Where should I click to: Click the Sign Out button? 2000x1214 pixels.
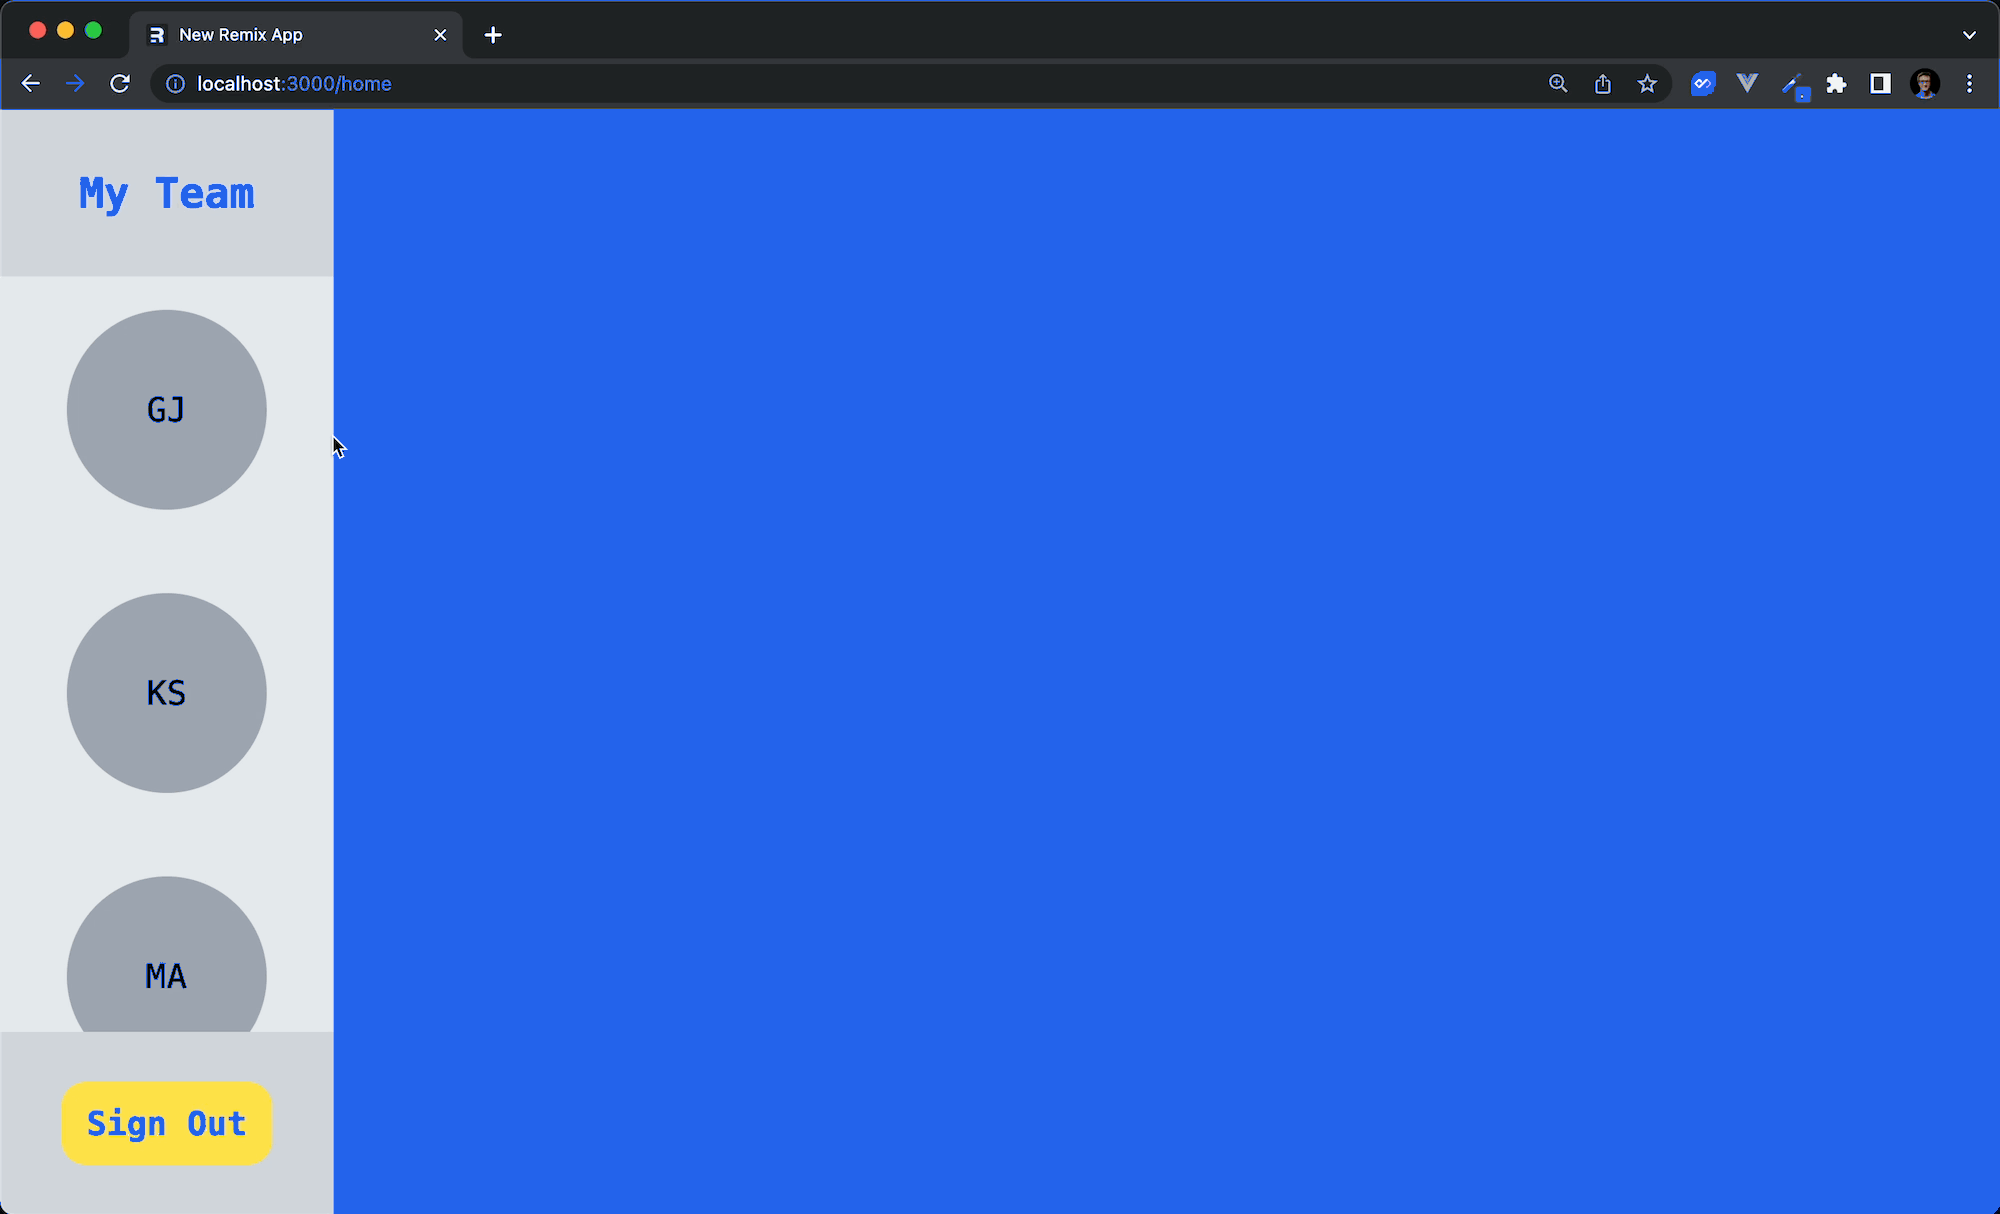[x=166, y=1123]
